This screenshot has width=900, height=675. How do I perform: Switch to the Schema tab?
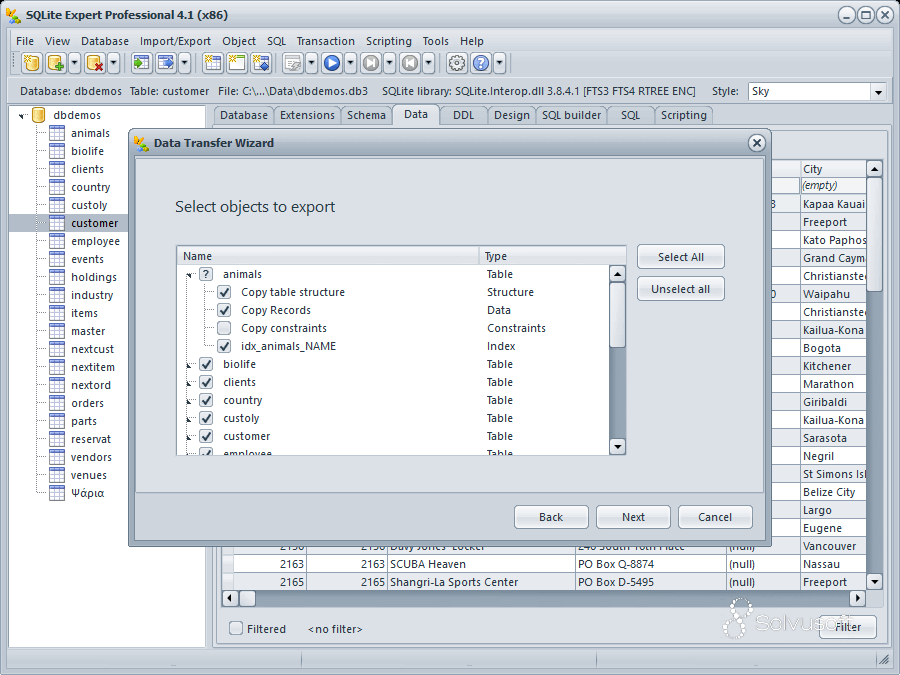click(x=366, y=115)
